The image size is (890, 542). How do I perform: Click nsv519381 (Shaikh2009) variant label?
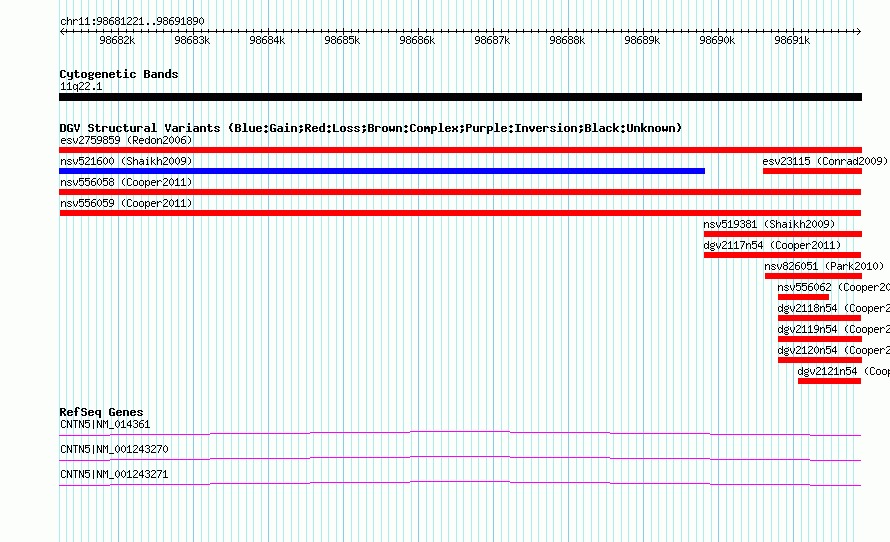coord(769,224)
